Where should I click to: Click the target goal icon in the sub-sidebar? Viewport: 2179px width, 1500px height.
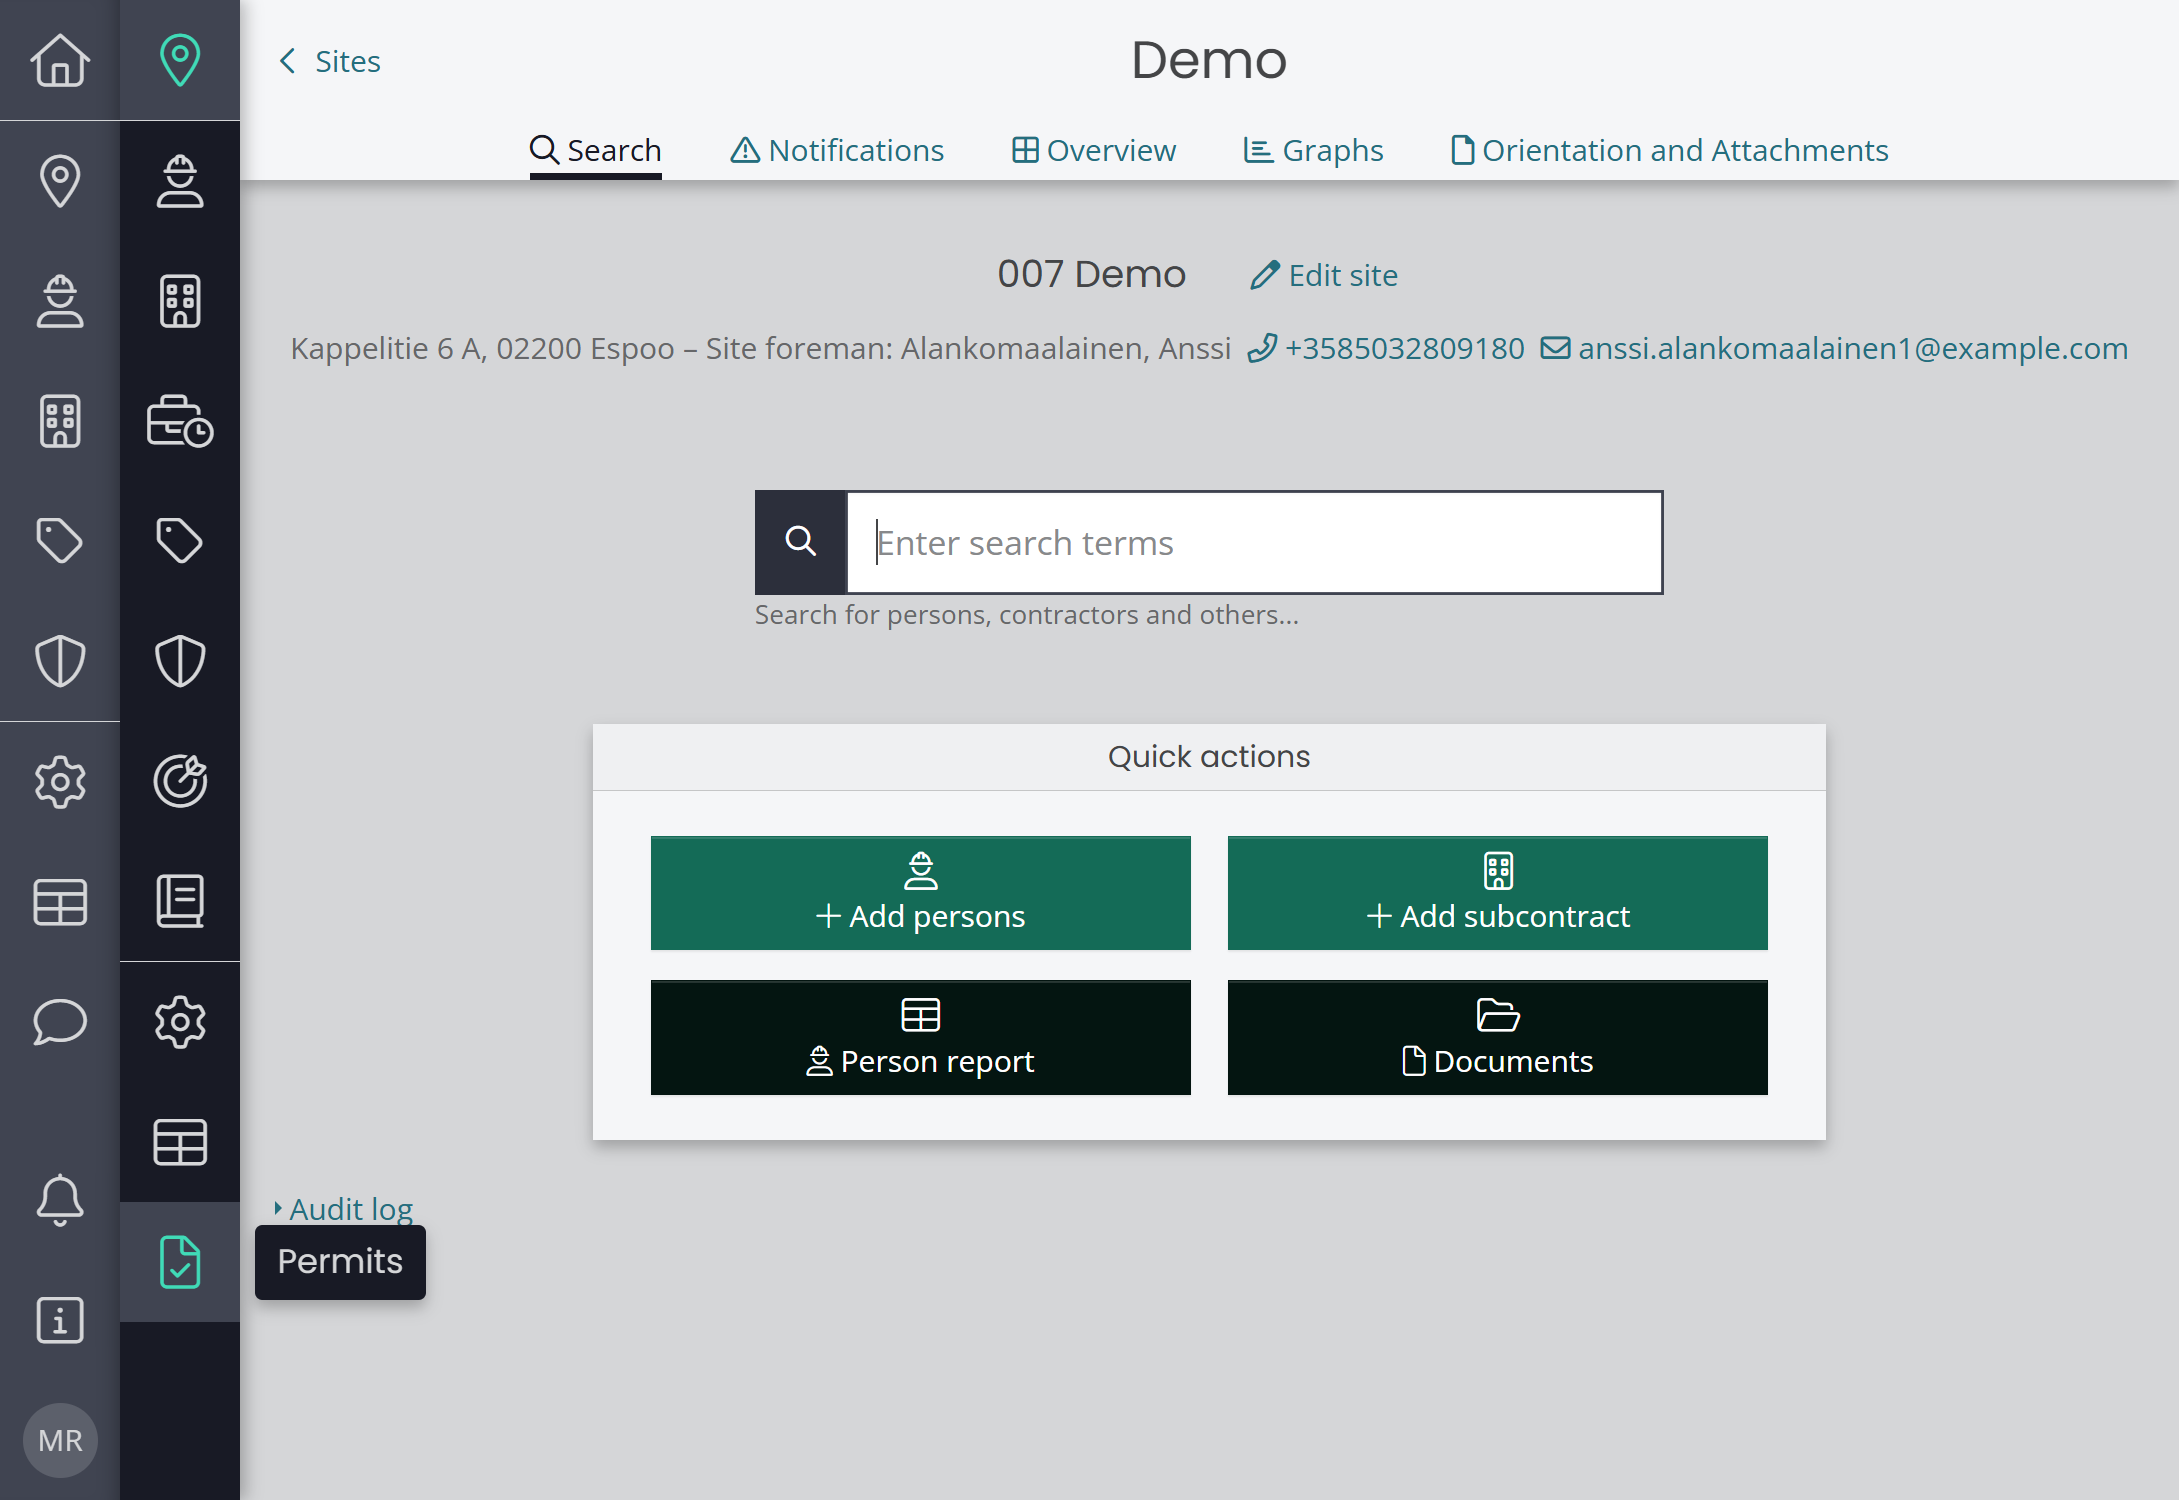point(180,781)
